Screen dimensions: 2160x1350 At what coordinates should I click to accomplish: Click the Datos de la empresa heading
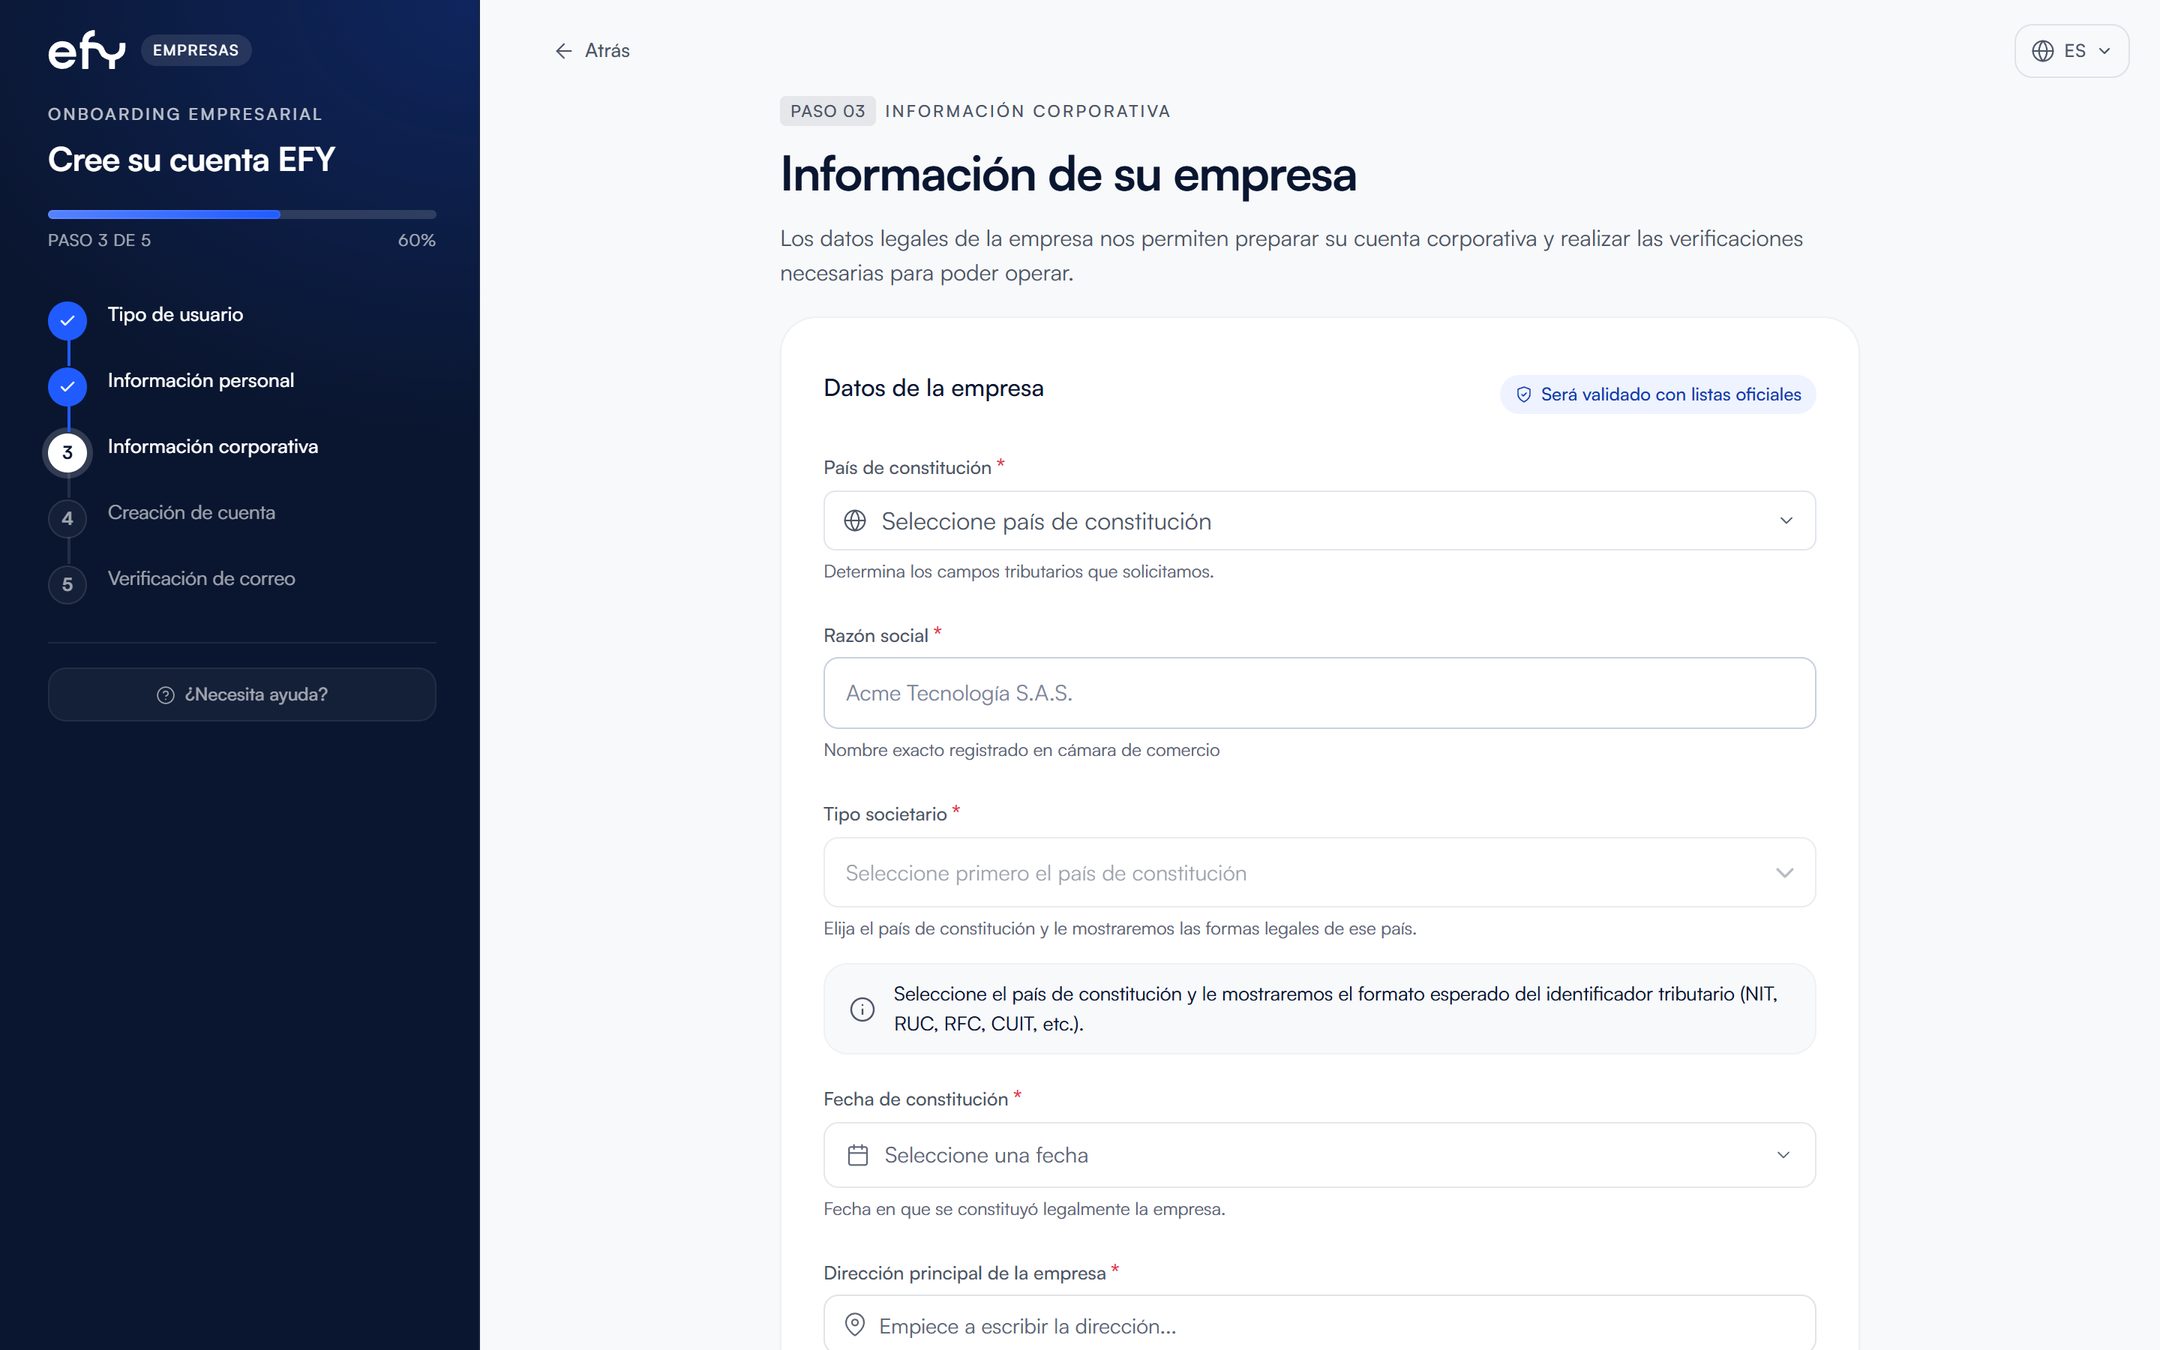[x=934, y=388]
